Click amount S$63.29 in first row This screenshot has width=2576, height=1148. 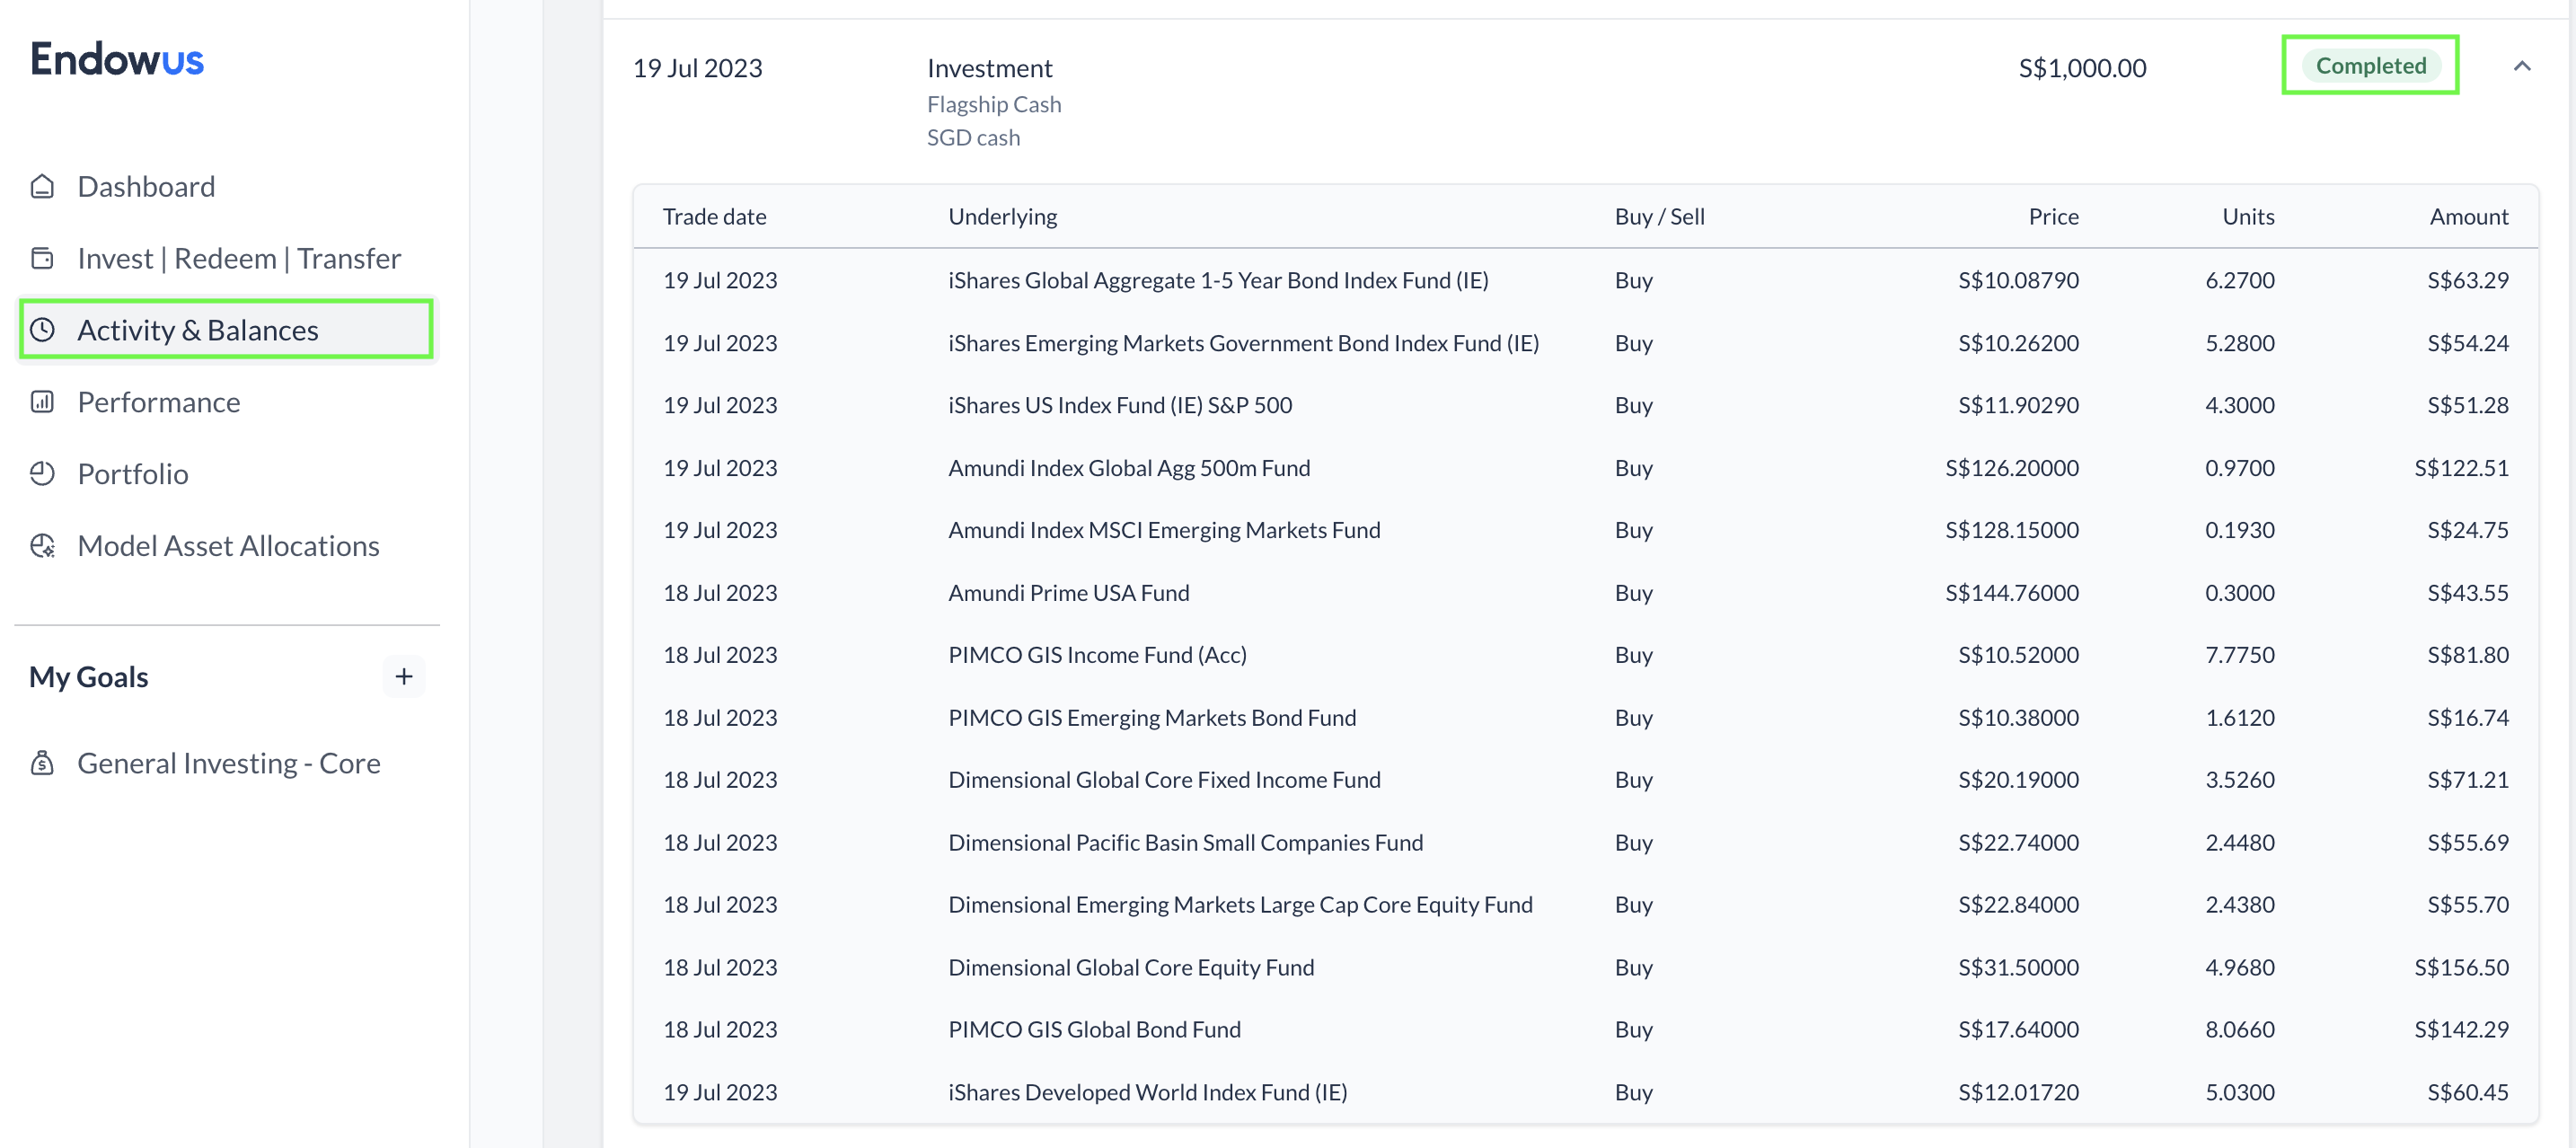coord(2468,280)
